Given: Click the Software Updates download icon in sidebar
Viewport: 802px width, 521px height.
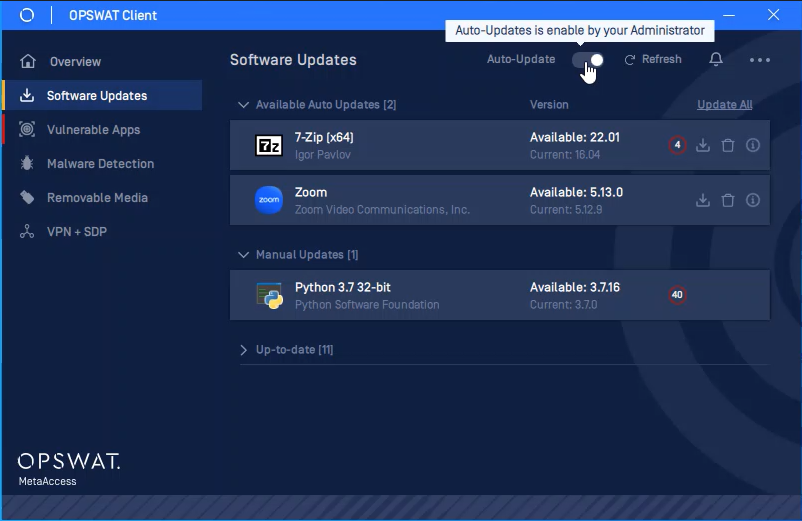Looking at the screenshot, I should point(27,95).
